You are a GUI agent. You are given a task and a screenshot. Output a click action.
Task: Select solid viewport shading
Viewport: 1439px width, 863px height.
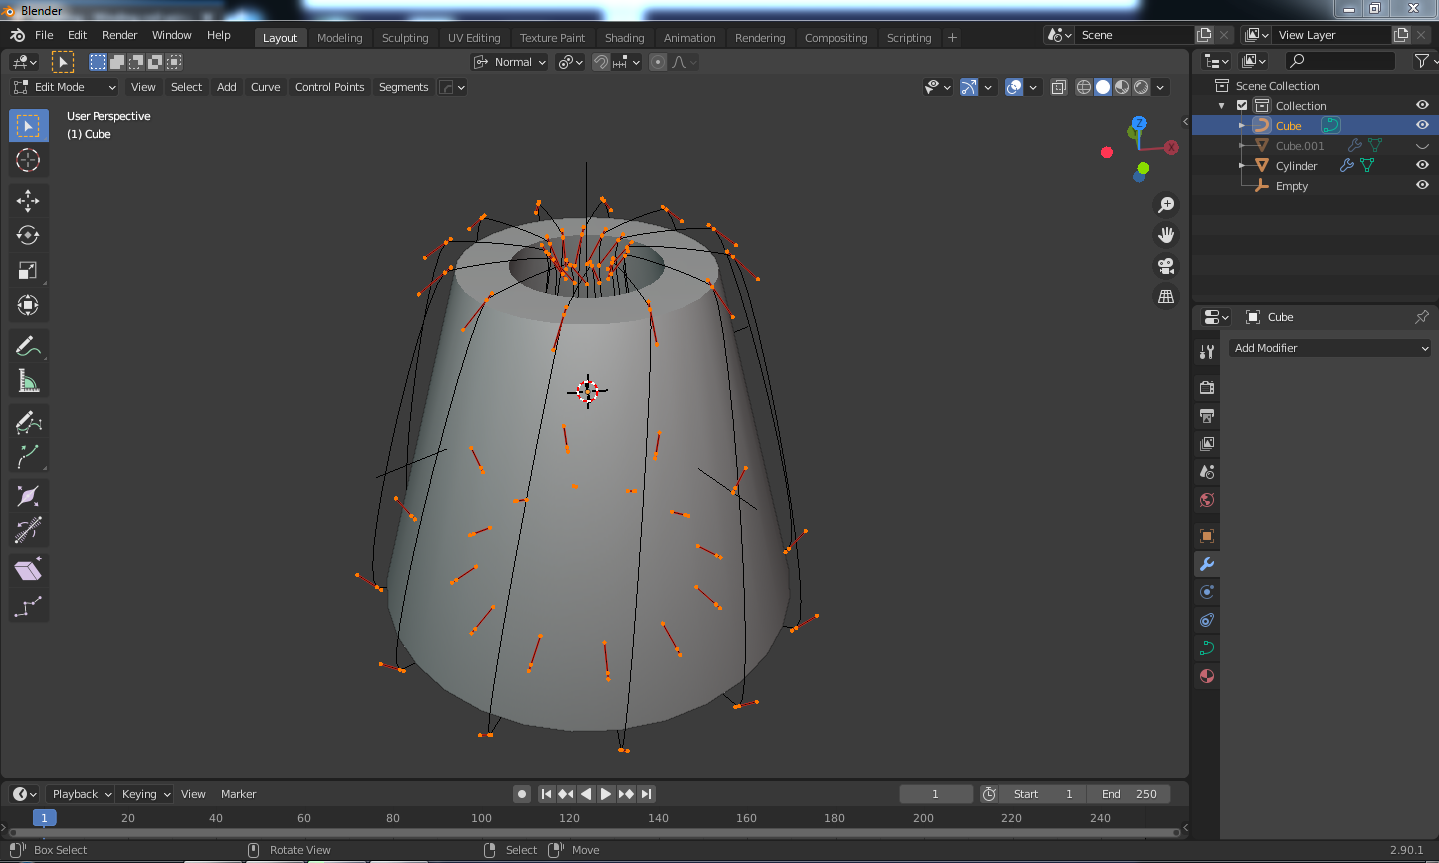pyautogui.click(x=1103, y=87)
